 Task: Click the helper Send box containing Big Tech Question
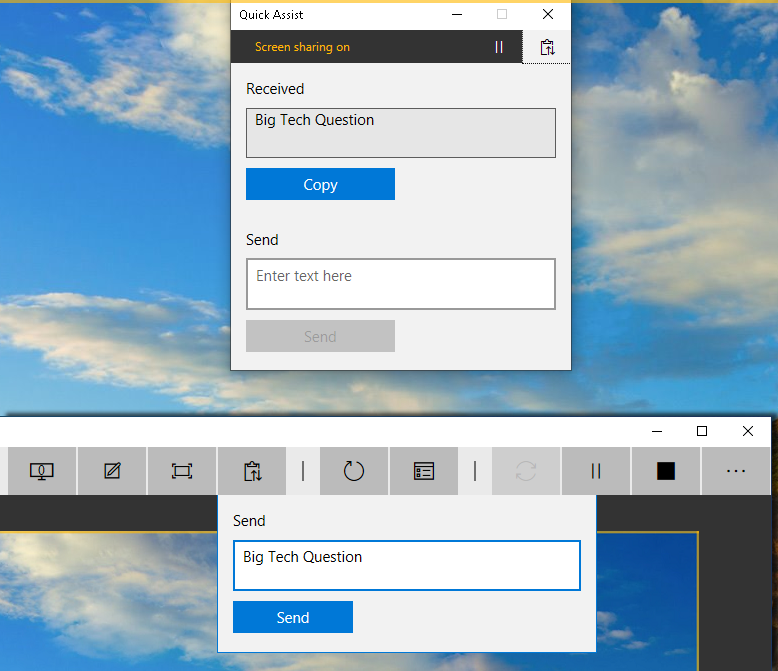pos(407,565)
